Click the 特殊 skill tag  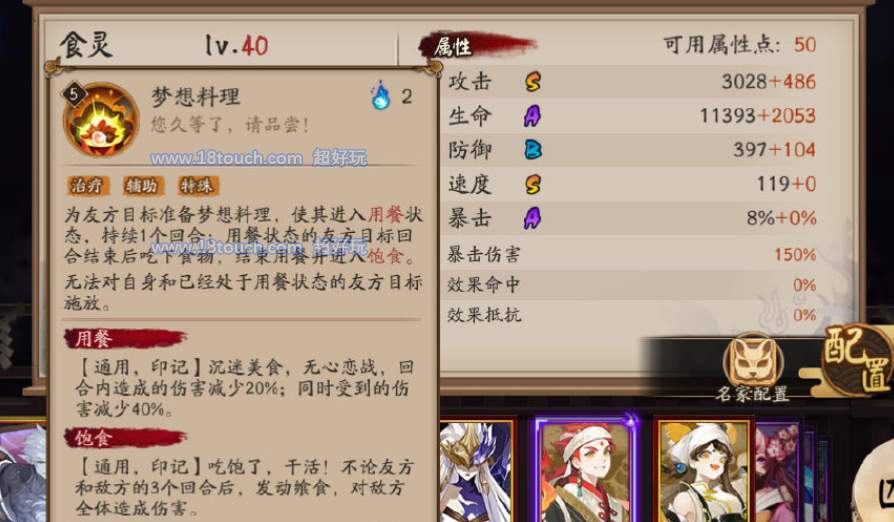pyautogui.click(x=197, y=185)
